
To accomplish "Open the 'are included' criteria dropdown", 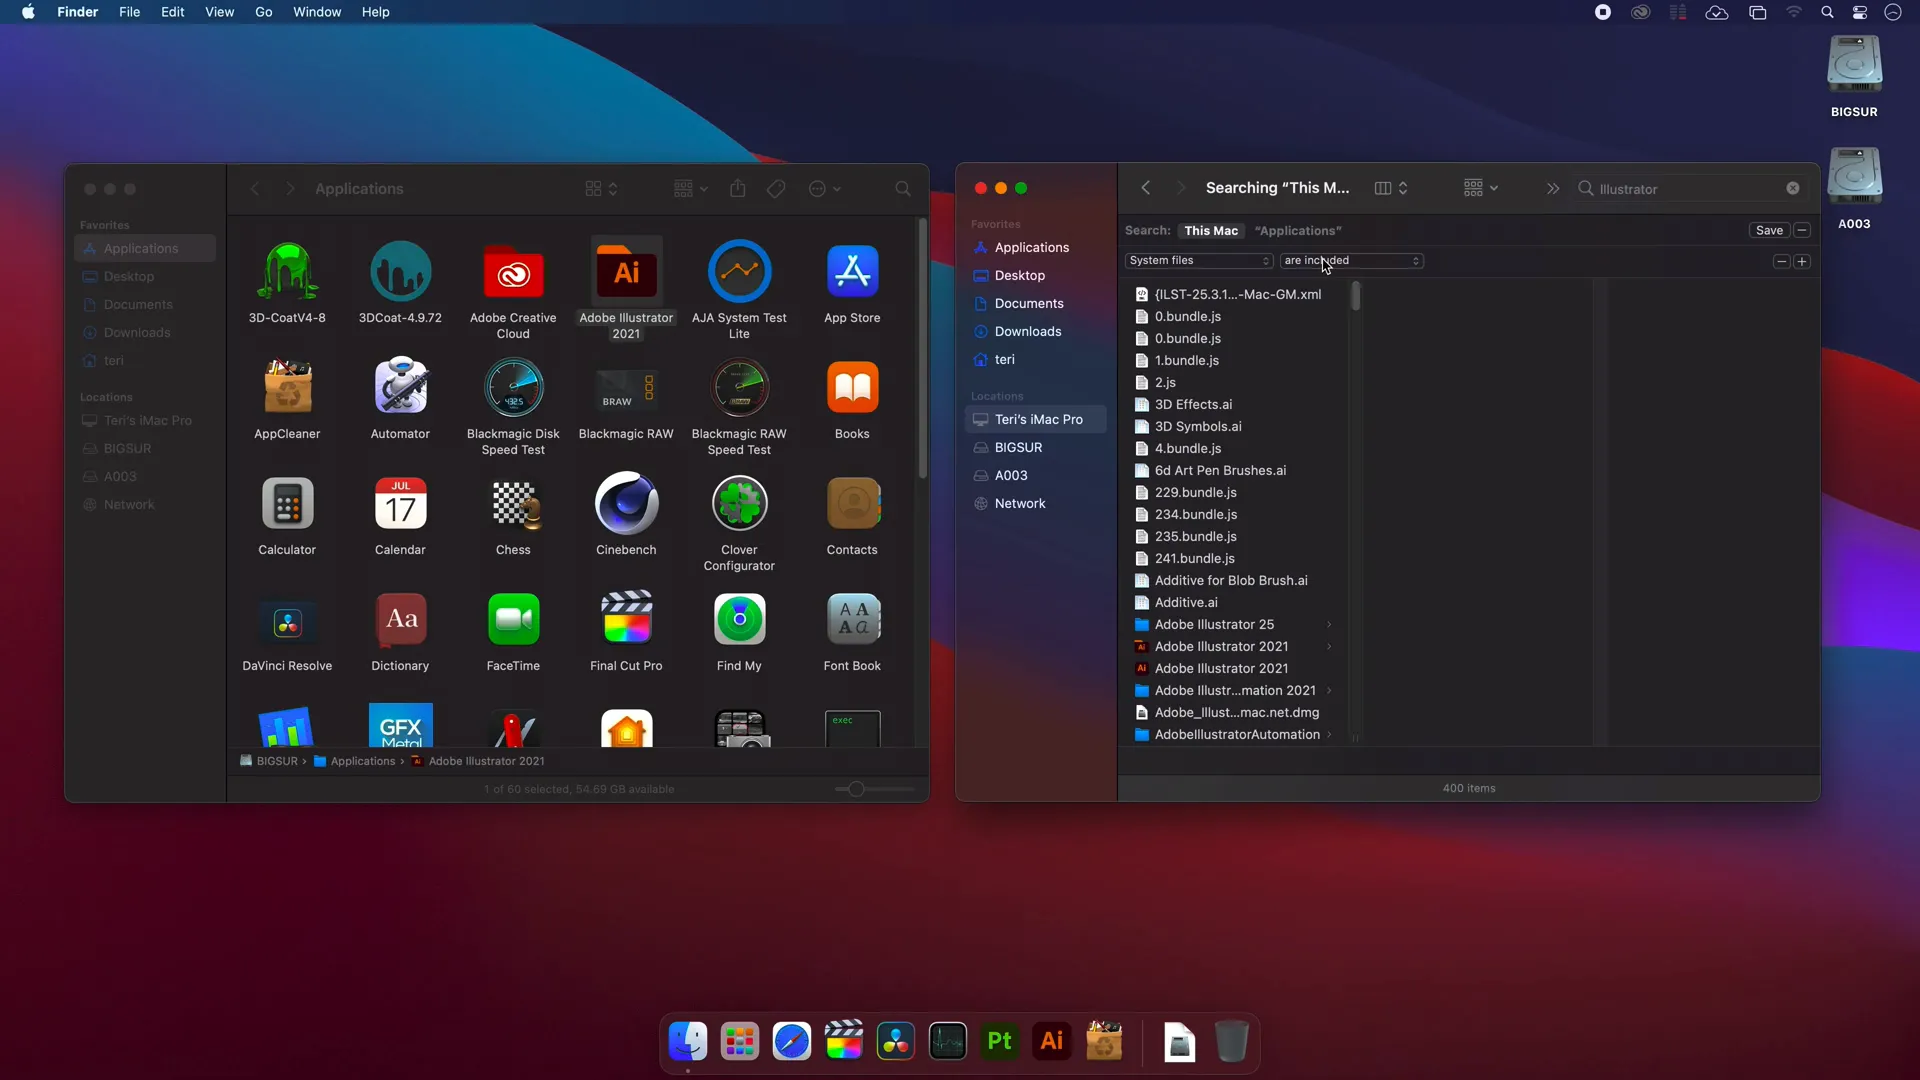I will point(1352,260).
